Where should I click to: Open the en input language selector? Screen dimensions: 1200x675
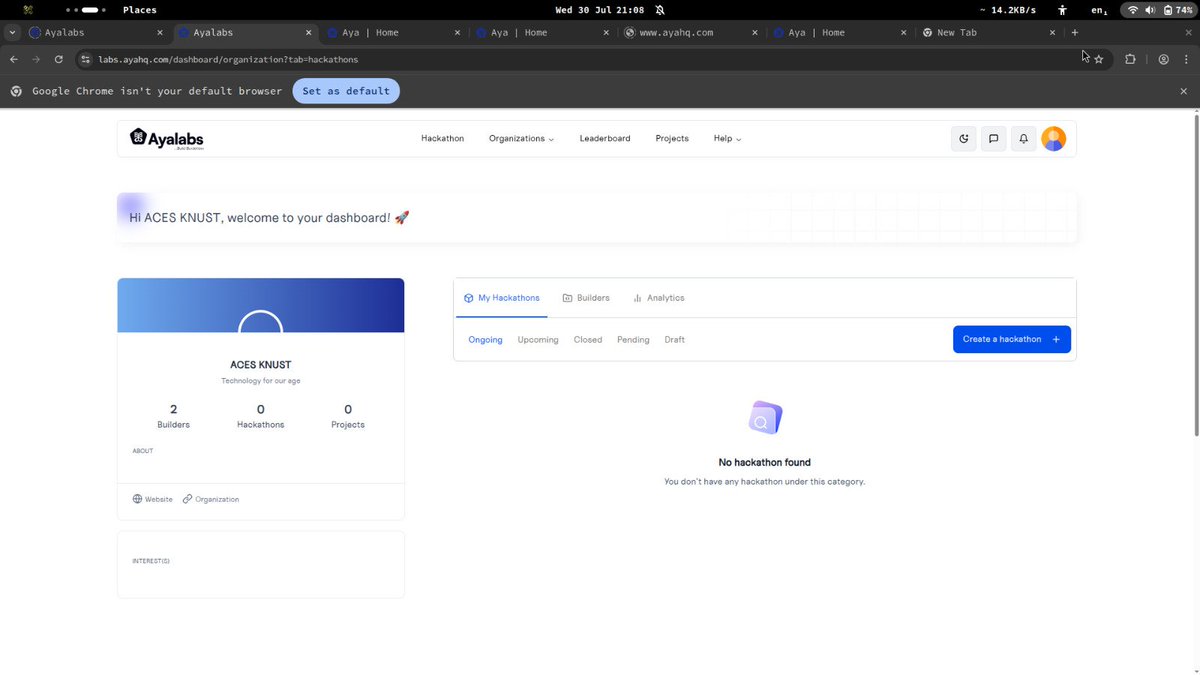pyautogui.click(x=1099, y=10)
